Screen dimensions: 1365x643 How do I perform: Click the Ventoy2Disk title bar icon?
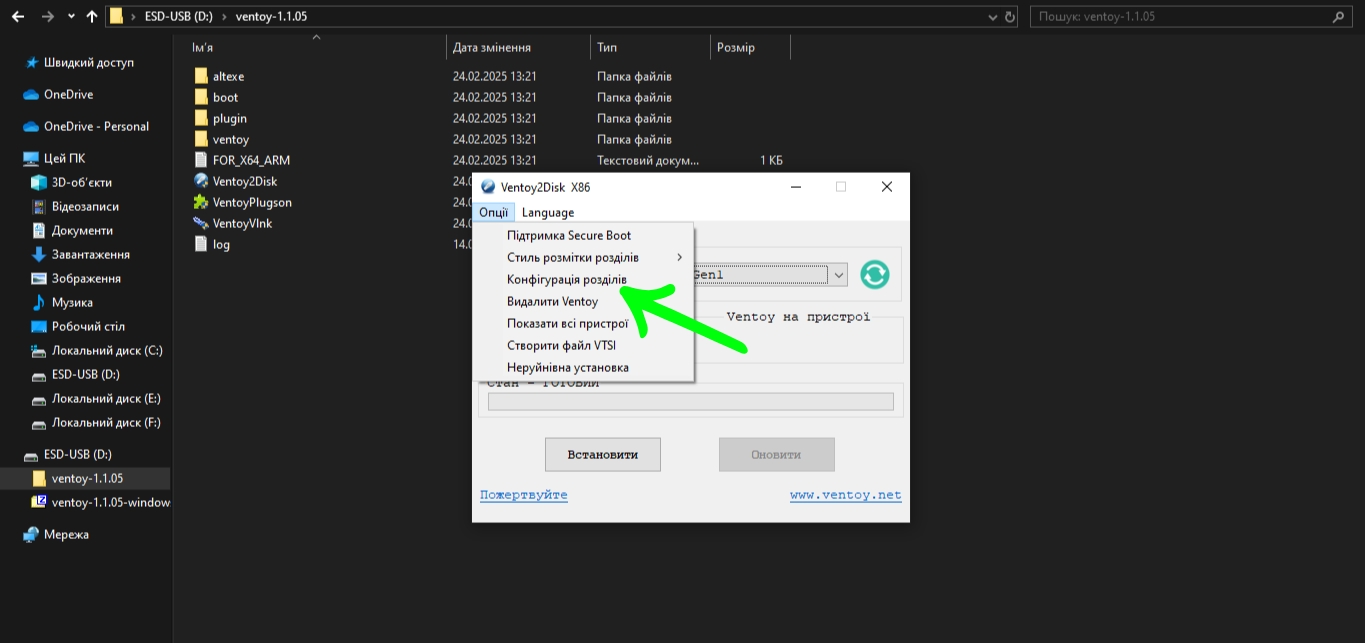coord(488,187)
